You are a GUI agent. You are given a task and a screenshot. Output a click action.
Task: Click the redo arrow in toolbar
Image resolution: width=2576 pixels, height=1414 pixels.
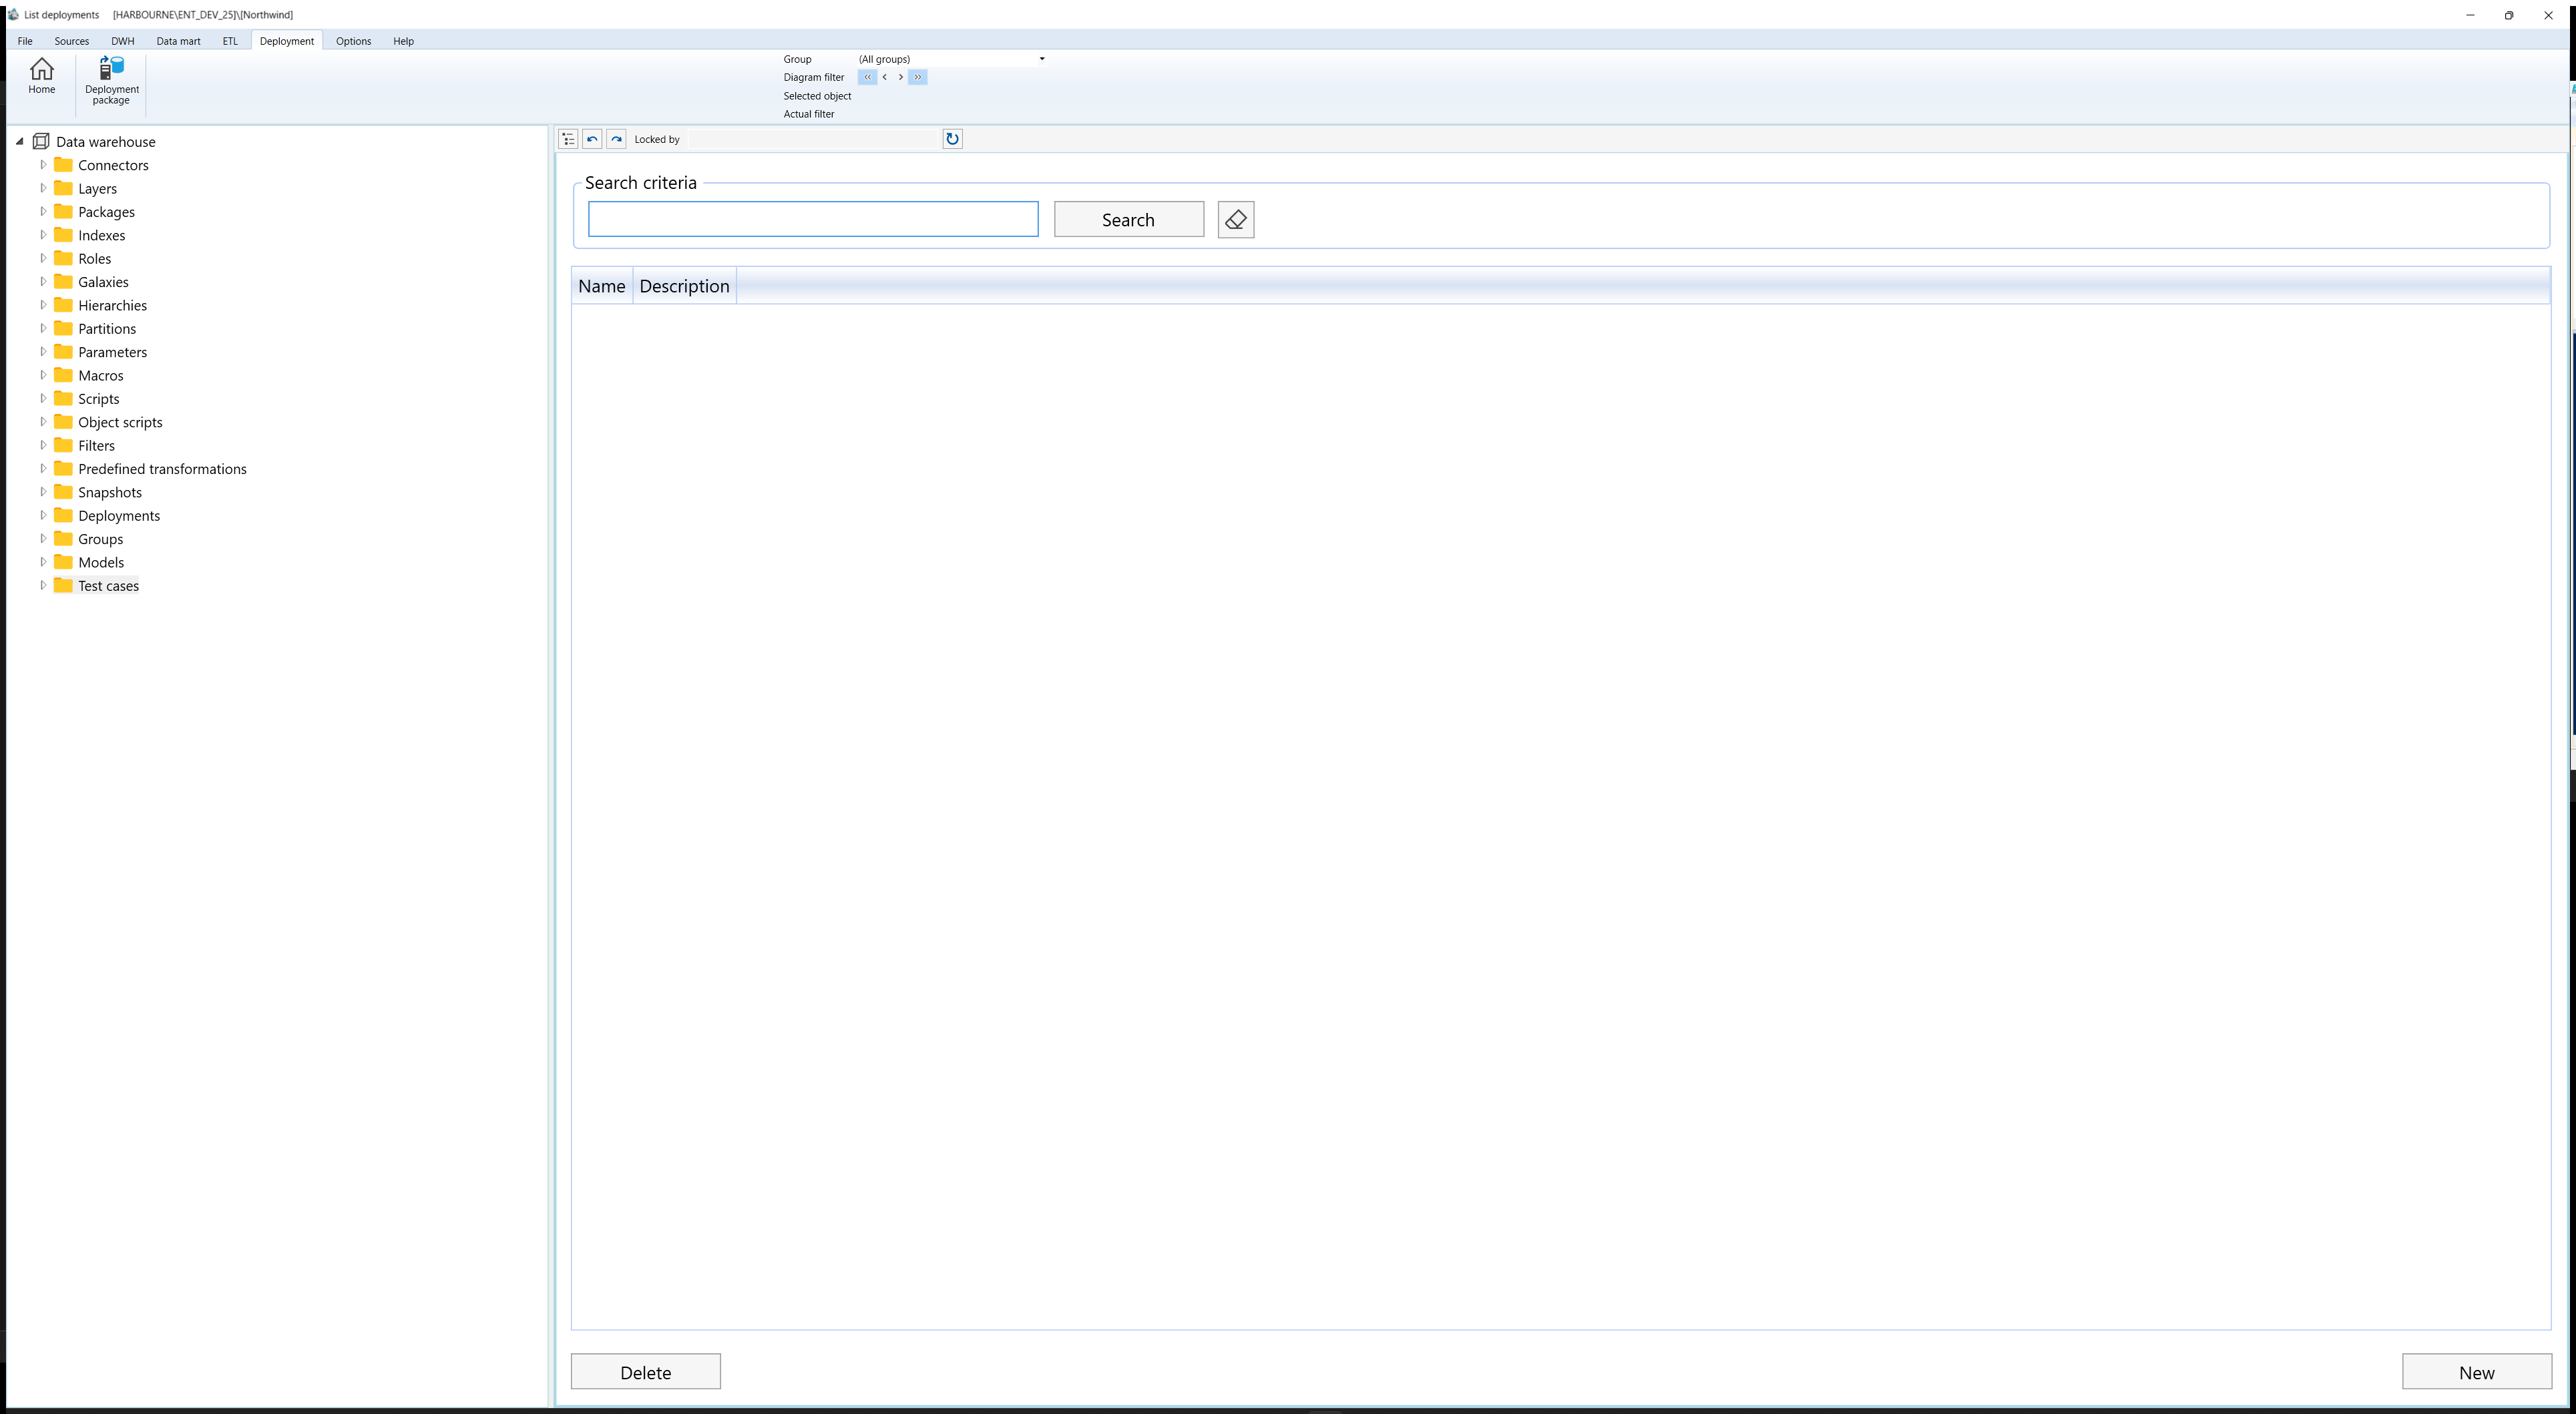pyautogui.click(x=616, y=139)
